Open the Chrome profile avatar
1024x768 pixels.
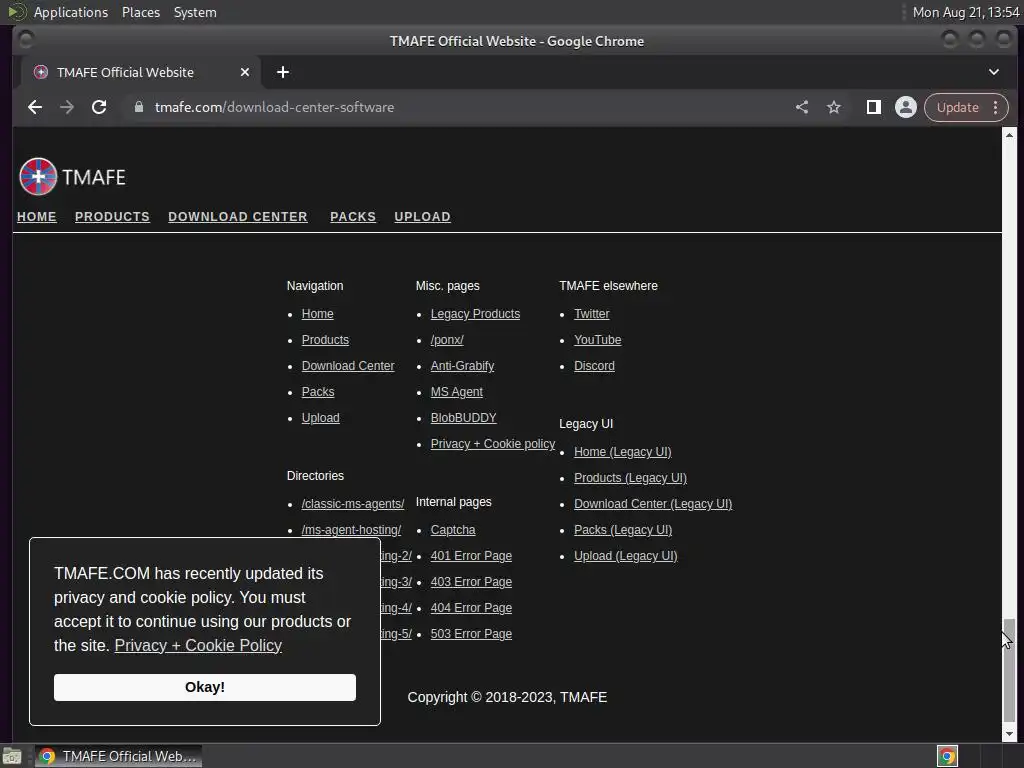pos(906,107)
